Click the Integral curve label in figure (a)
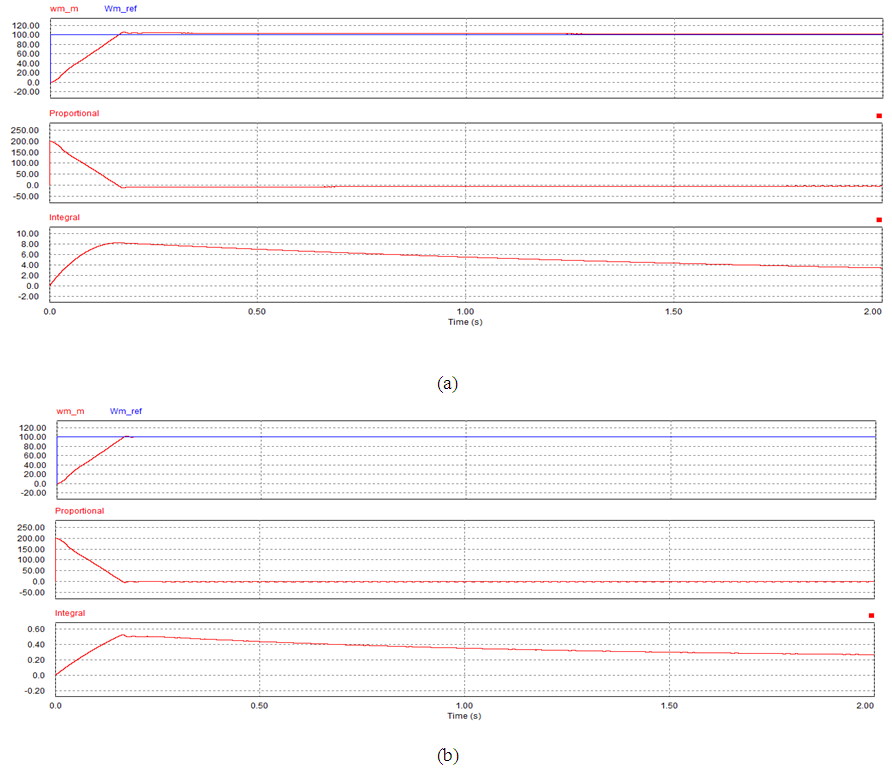Image resolution: width=892 pixels, height=770 pixels. point(64,217)
